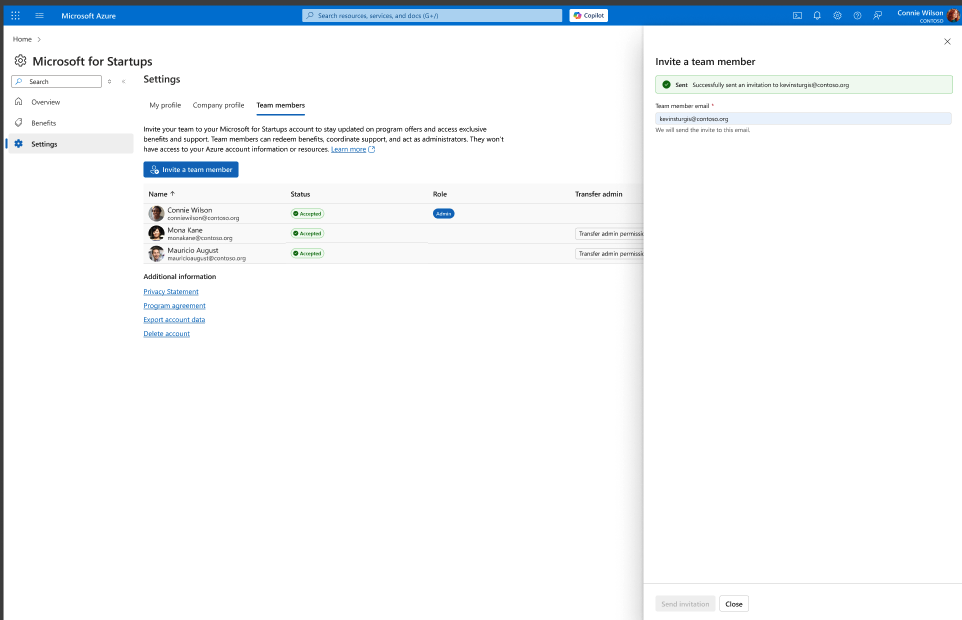Transfer admin permissions to Mona Kane
962x620 pixels.
pyautogui.click(x=609, y=234)
